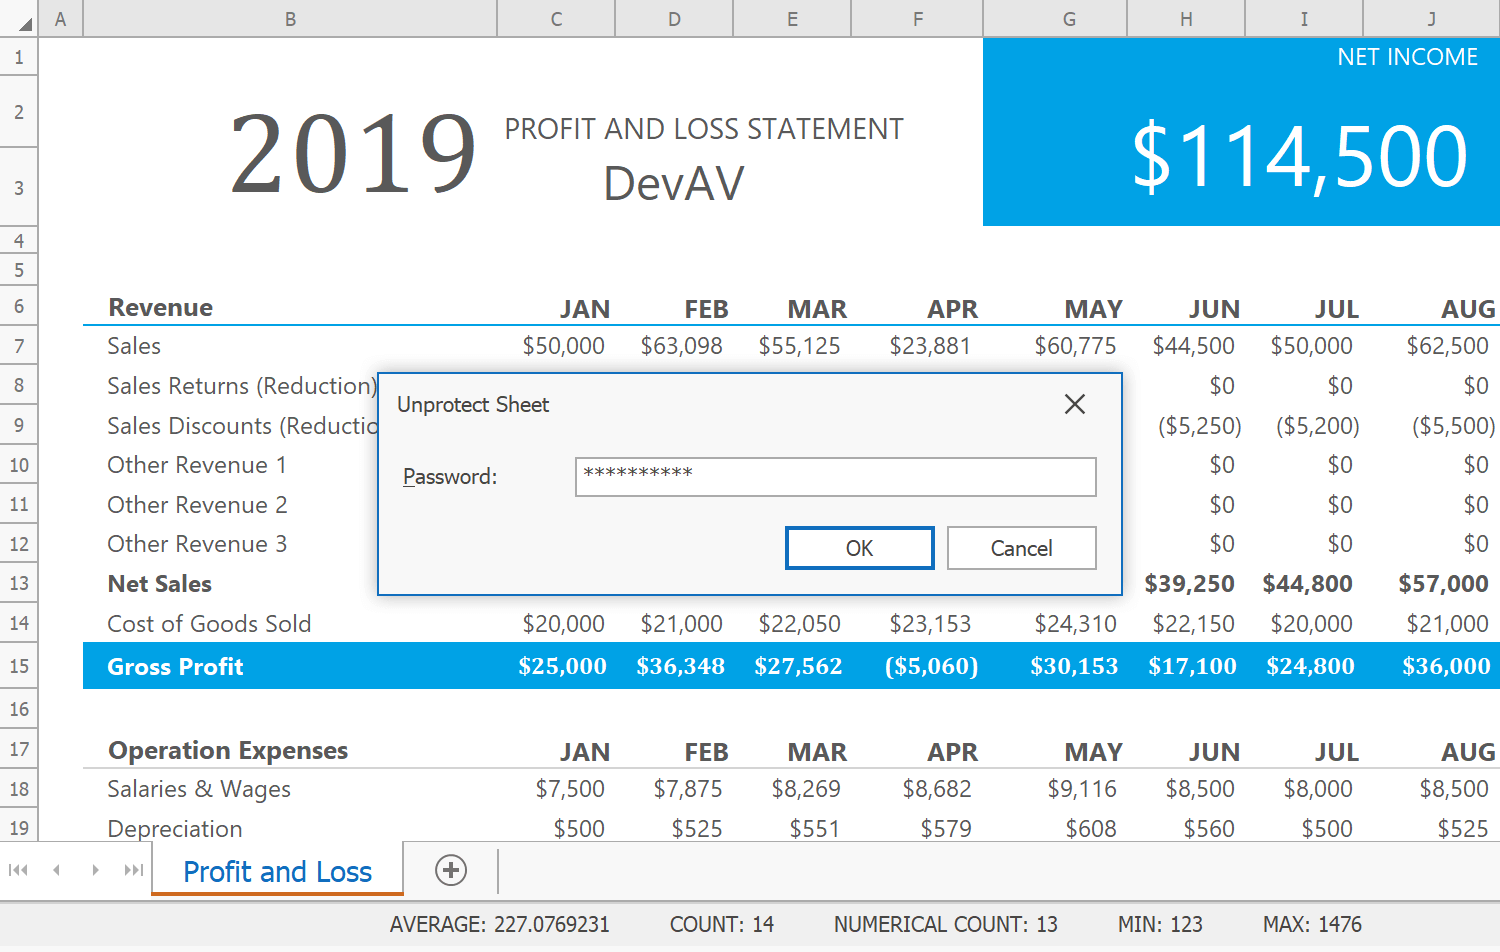Select column C header

(555, 18)
